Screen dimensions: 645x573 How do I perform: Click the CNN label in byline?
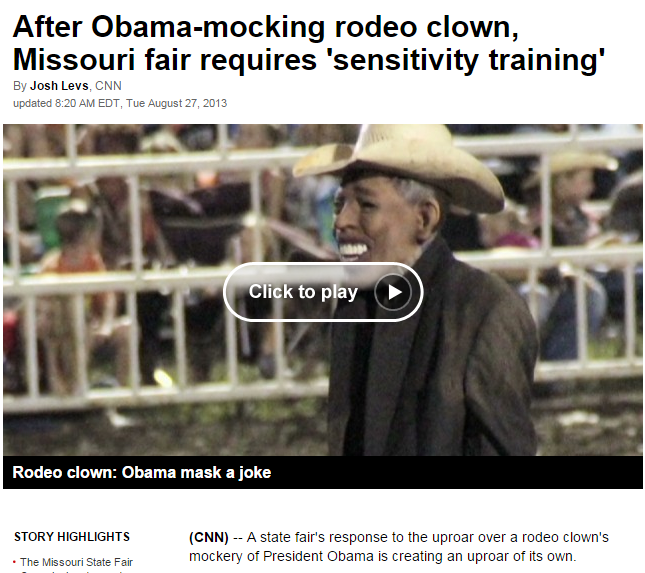(109, 86)
